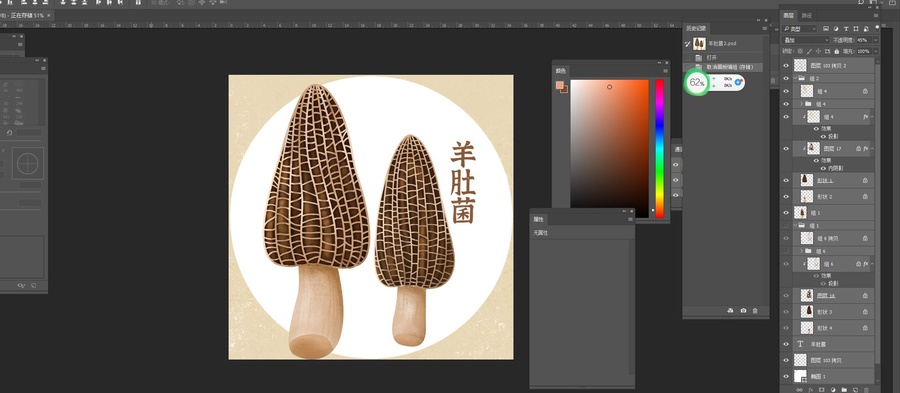Collapse the 组 1 group folder arrow
This screenshot has width=900, height=393.
click(x=796, y=225)
